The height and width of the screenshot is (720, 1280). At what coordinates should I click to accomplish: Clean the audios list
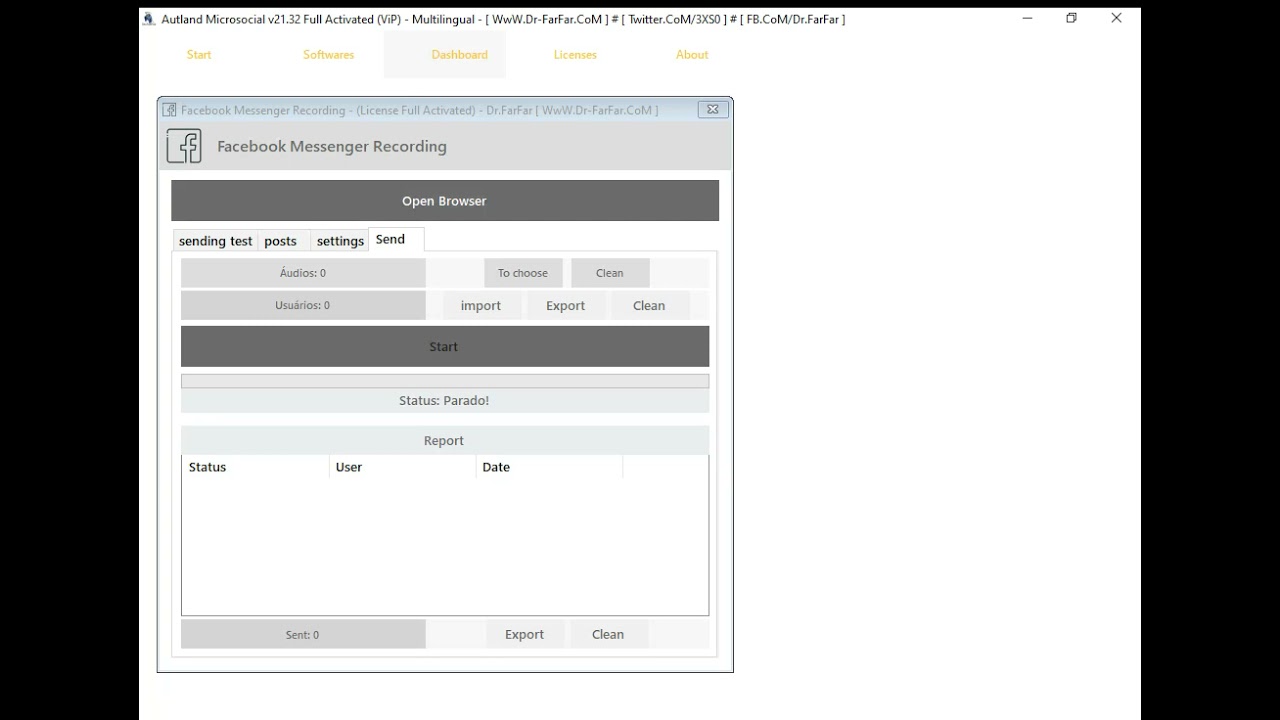[x=610, y=273]
